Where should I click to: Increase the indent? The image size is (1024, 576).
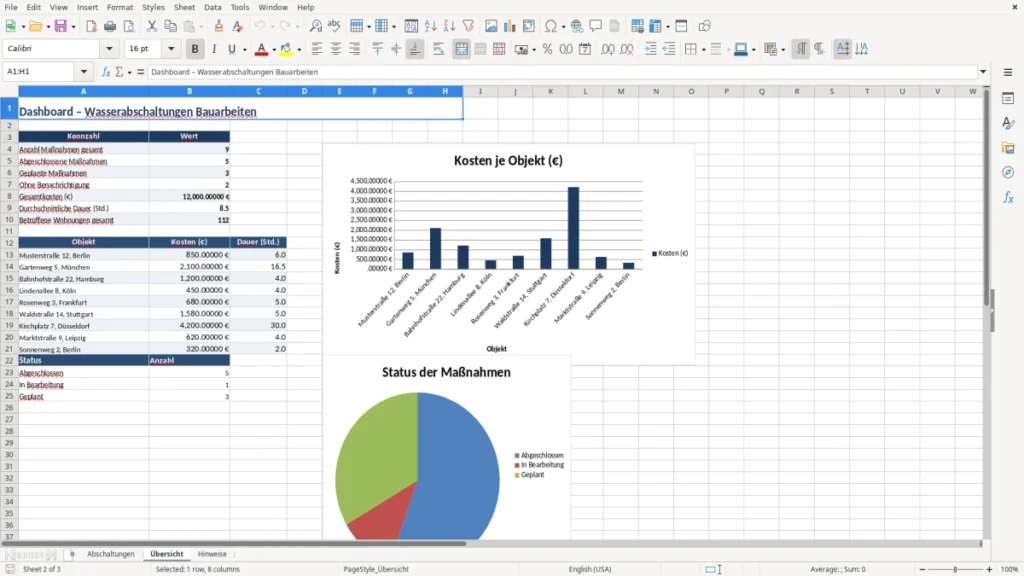[650, 49]
